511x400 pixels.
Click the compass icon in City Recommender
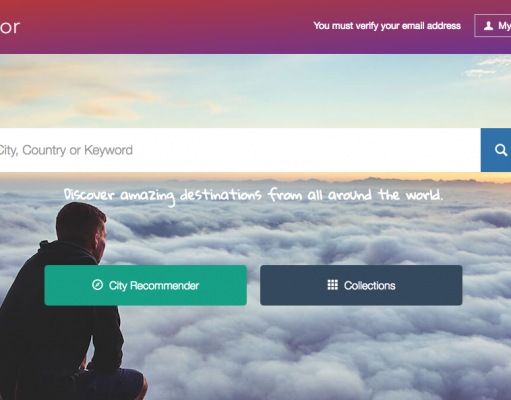pyautogui.click(x=97, y=285)
